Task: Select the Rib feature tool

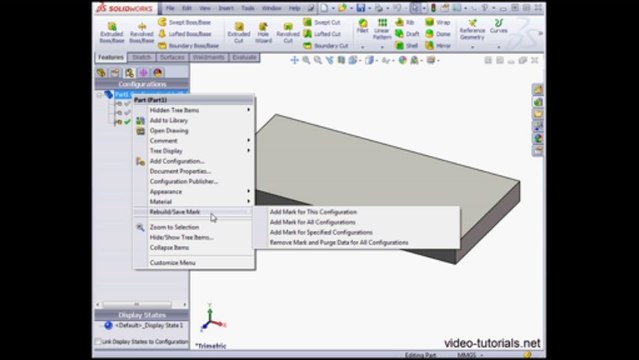Action: click(405, 22)
